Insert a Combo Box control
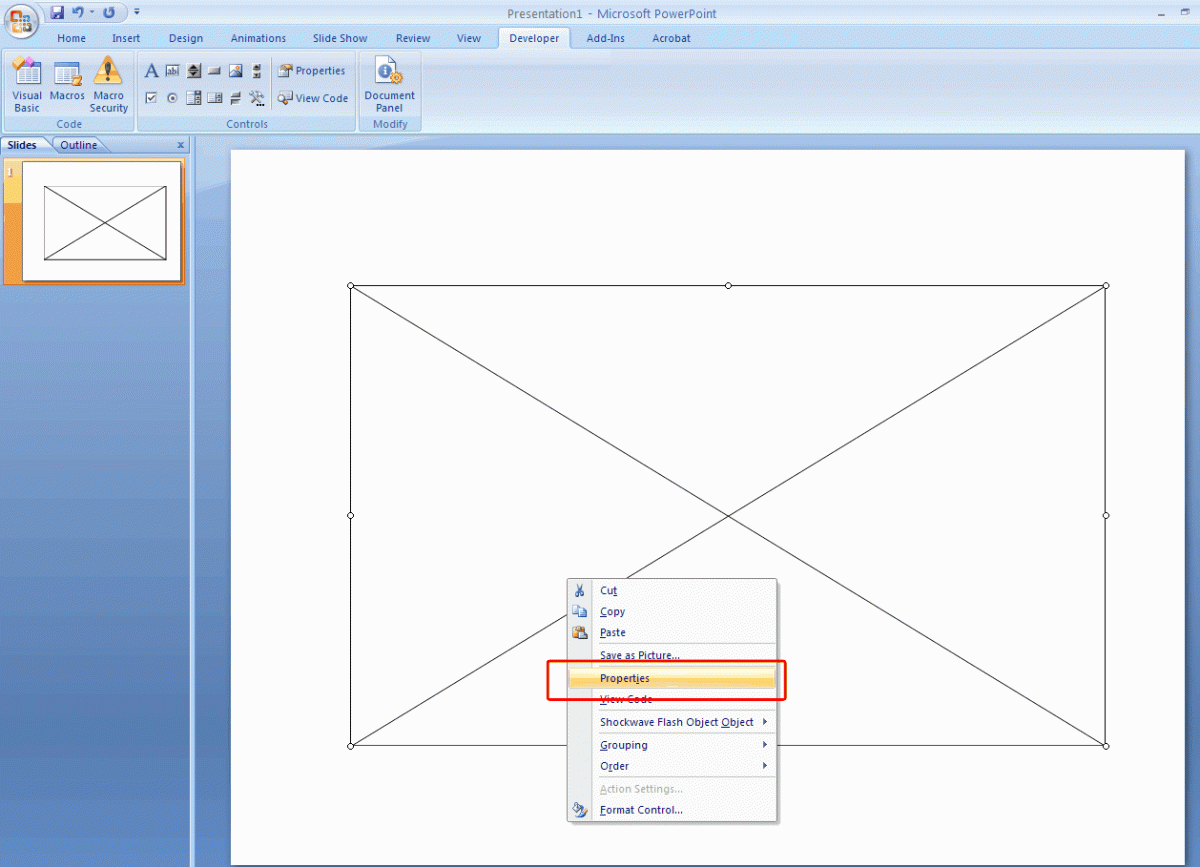Screen dimensions: 1200x867 [193, 97]
